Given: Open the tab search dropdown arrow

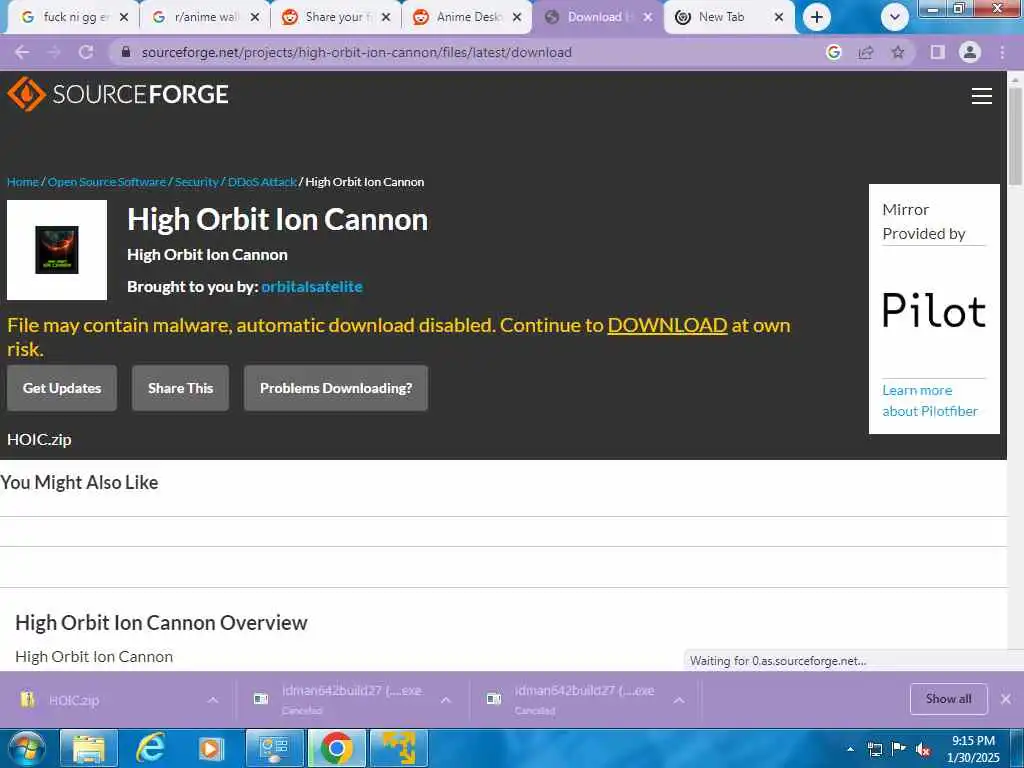Looking at the screenshot, I should point(895,18).
